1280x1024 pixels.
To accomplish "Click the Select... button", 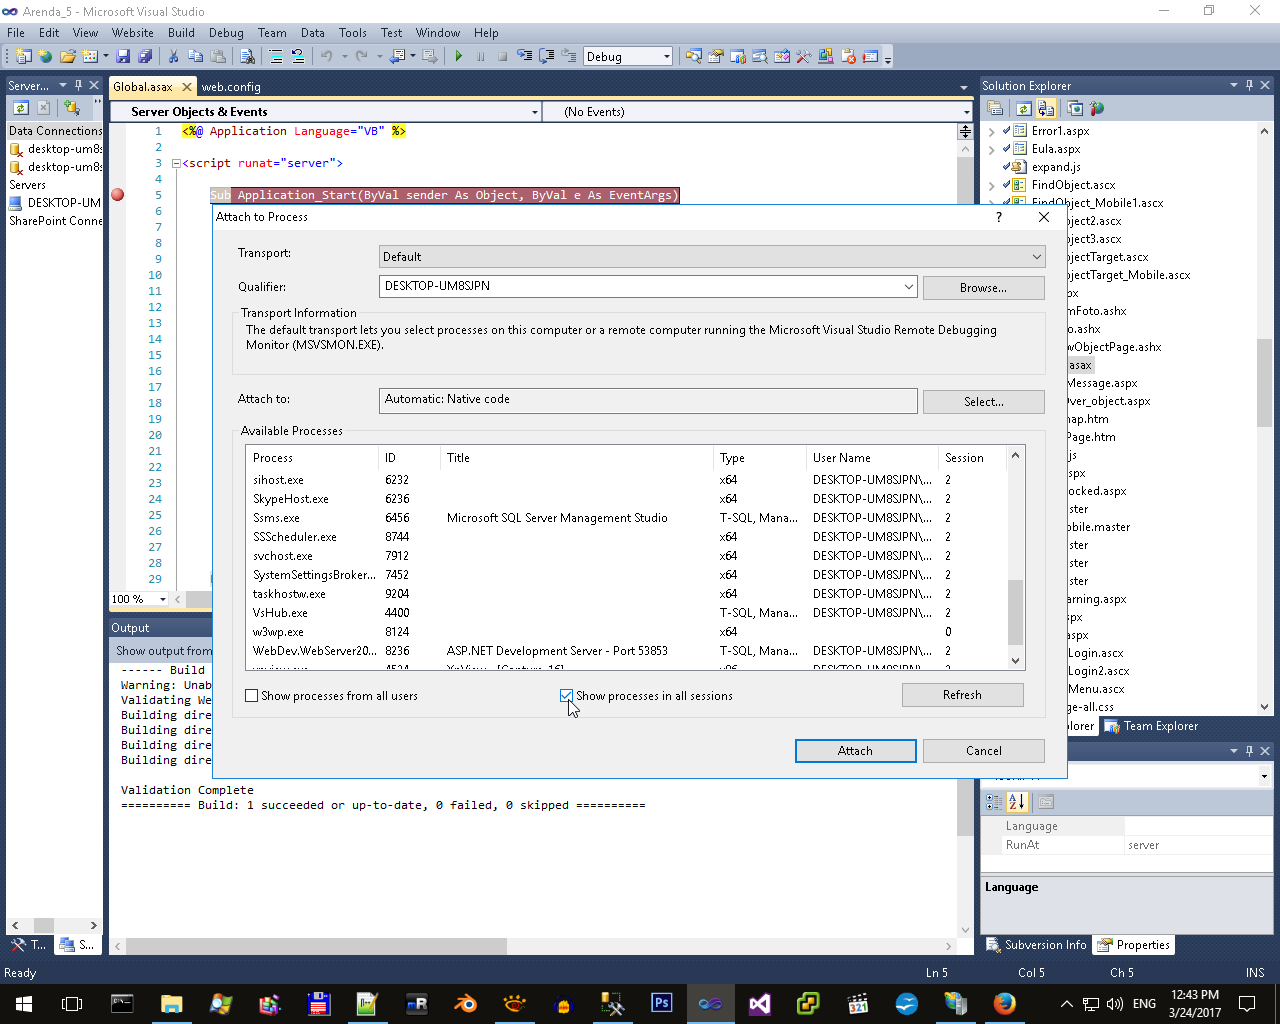I will [984, 402].
